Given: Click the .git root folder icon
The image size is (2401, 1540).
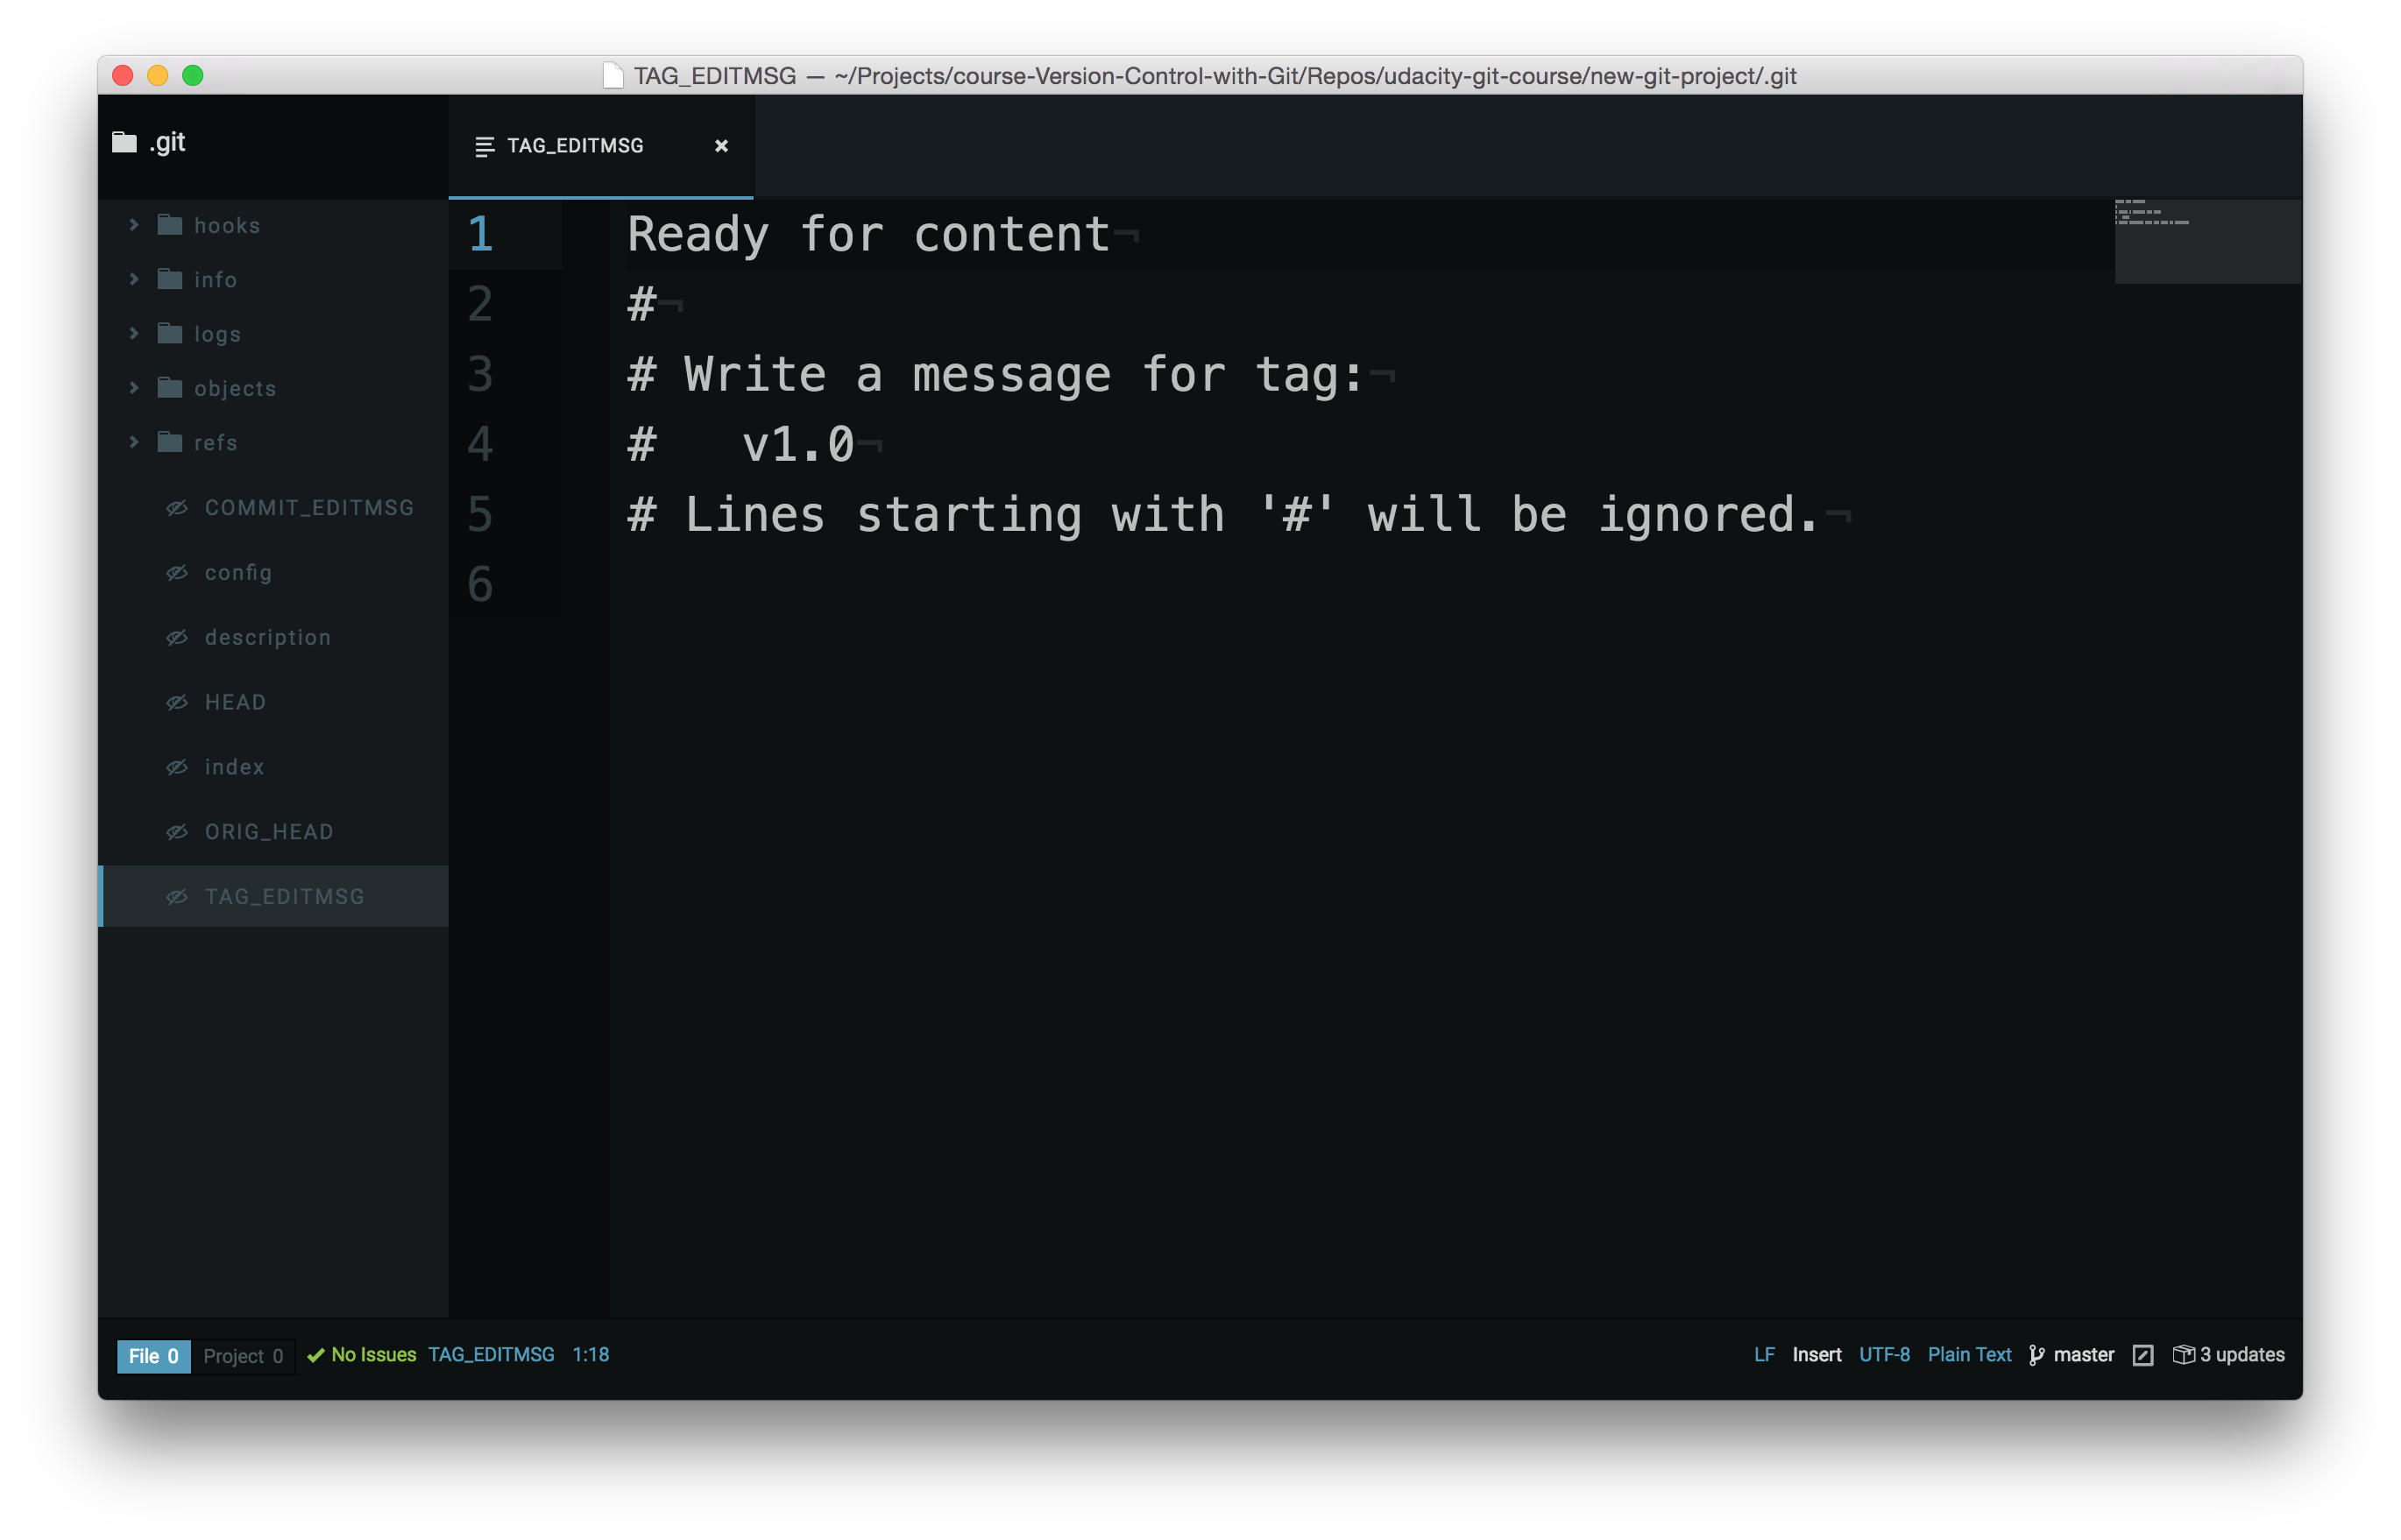Looking at the screenshot, I should coord(124,142).
